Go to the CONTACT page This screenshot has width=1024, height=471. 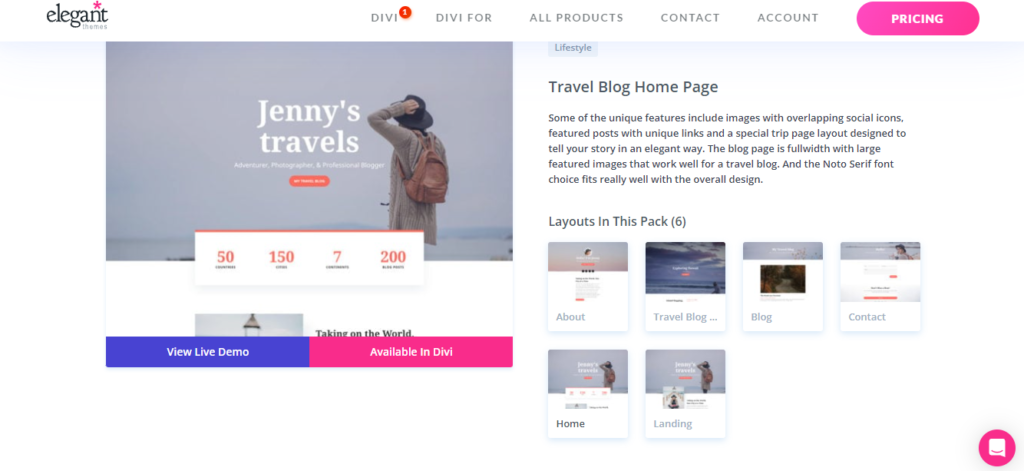tap(690, 18)
